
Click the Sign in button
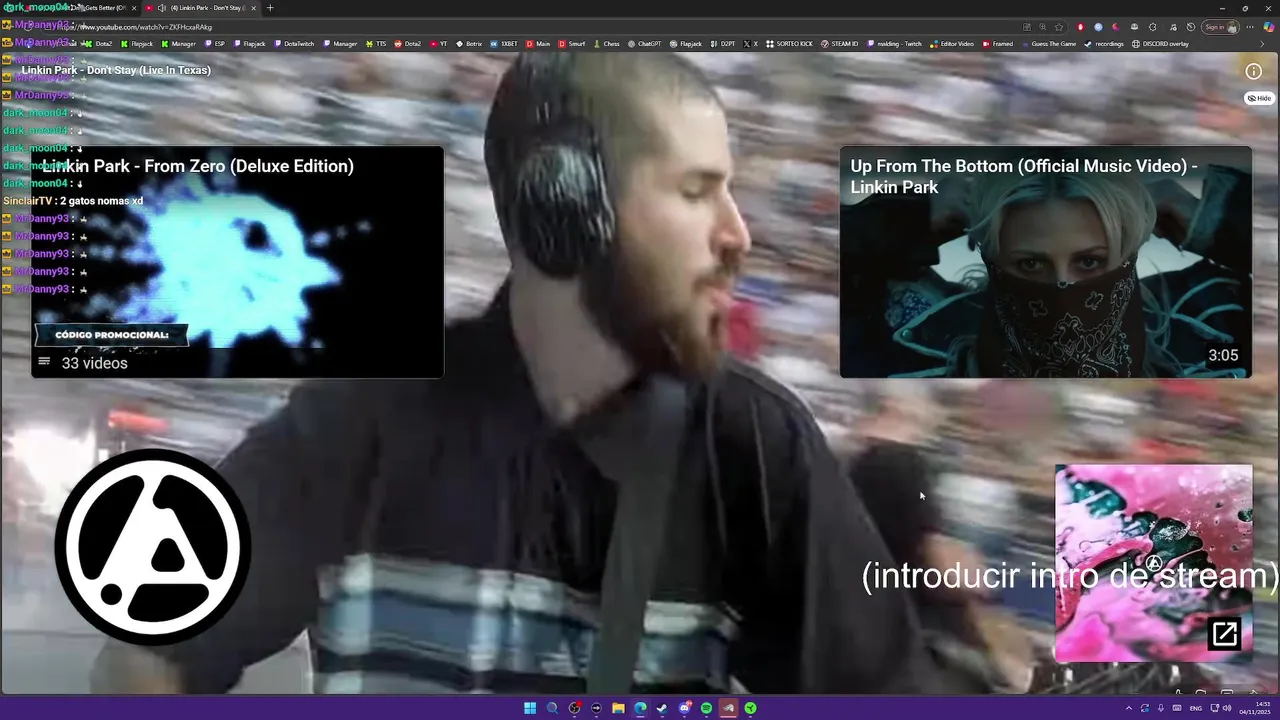(1220, 27)
